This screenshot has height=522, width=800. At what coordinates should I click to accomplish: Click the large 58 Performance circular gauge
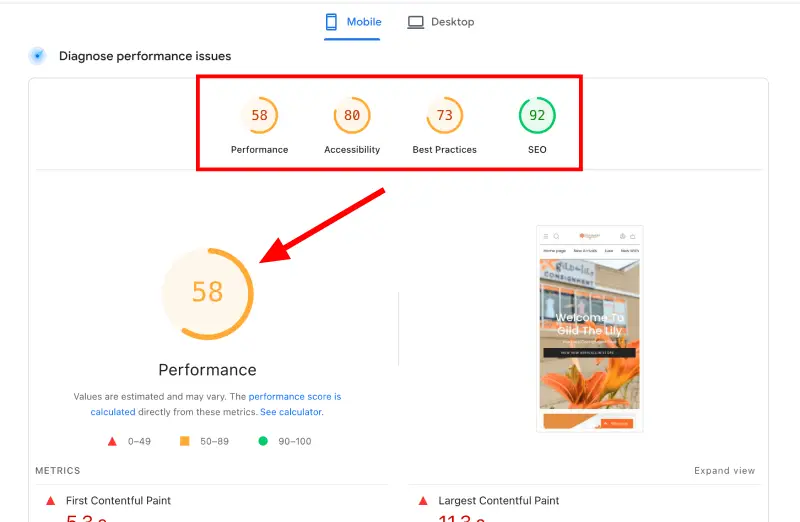pyautogui.click(x=207, y=292)
